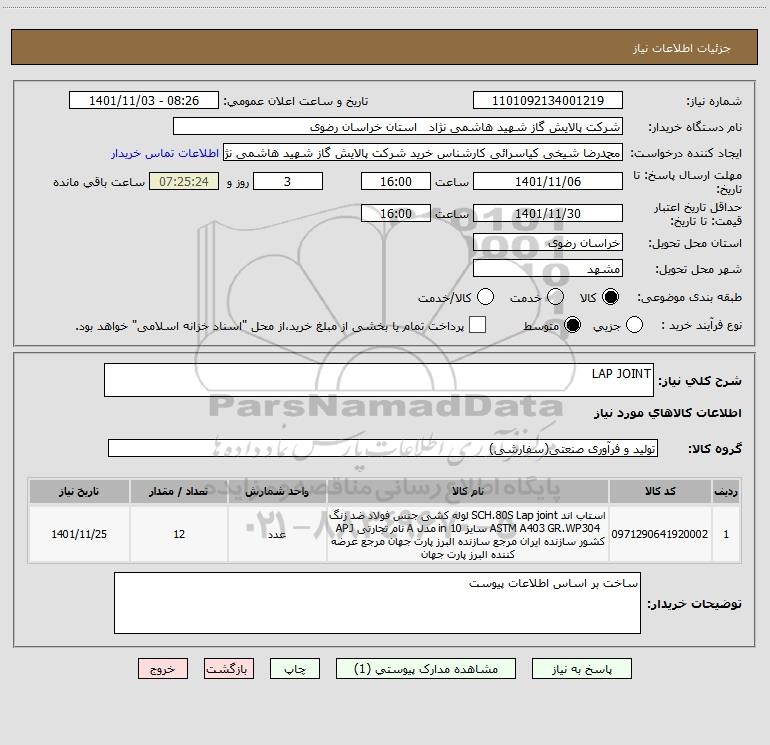
Task: Click the need date cell 1401/11/25
Action: 79,534
